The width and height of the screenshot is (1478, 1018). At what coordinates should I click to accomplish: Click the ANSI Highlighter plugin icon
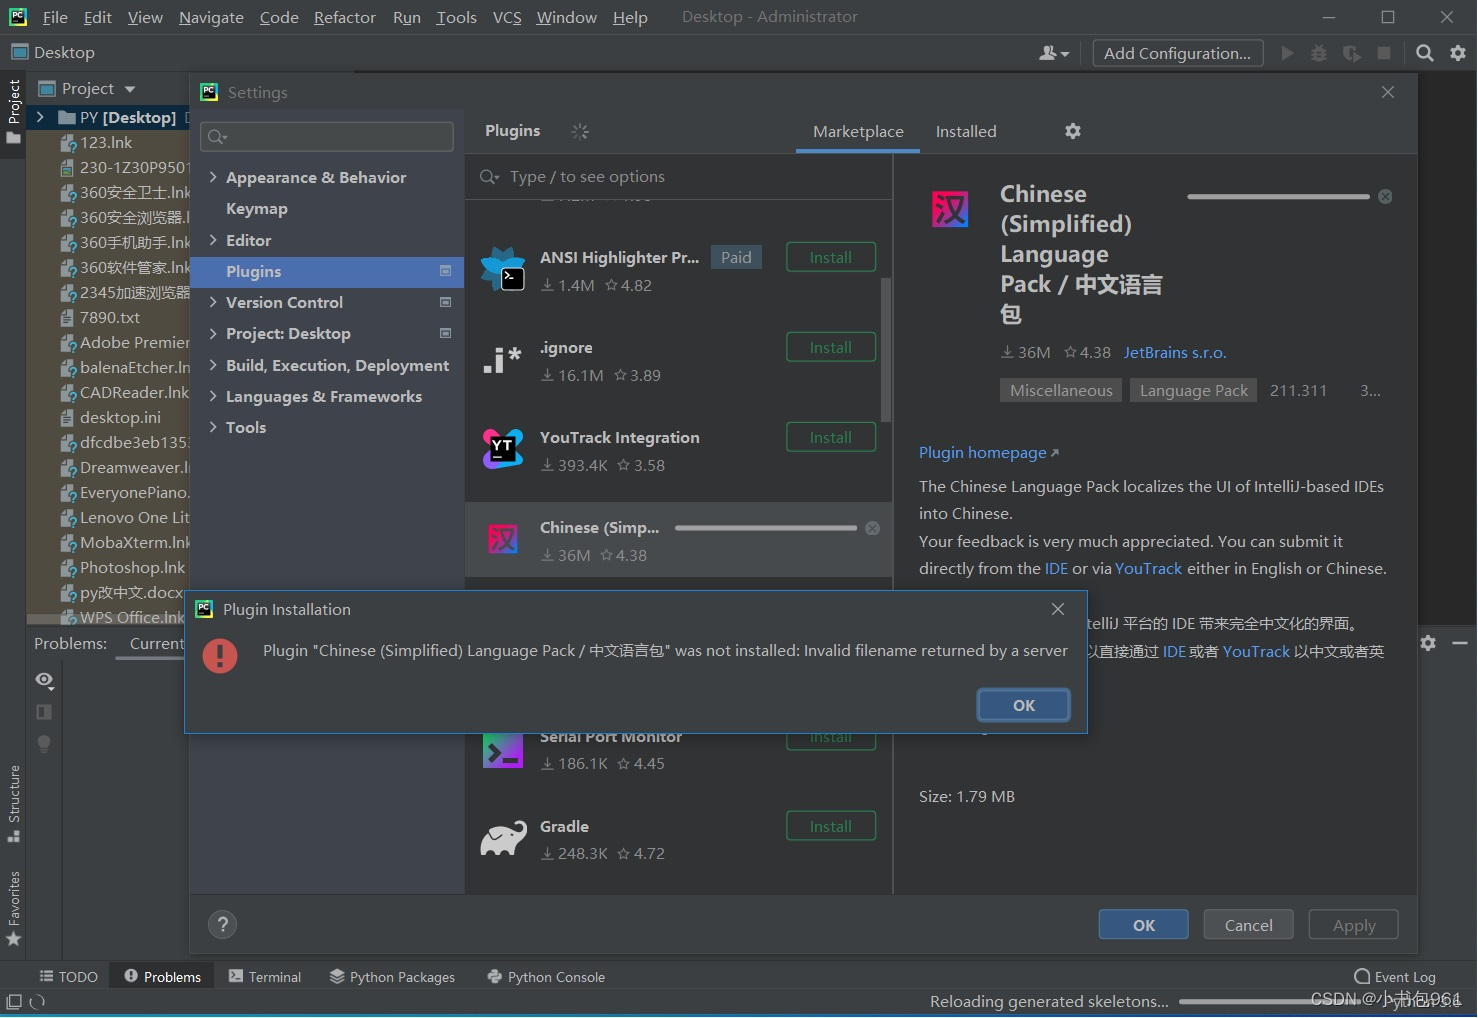click(503, 269)
